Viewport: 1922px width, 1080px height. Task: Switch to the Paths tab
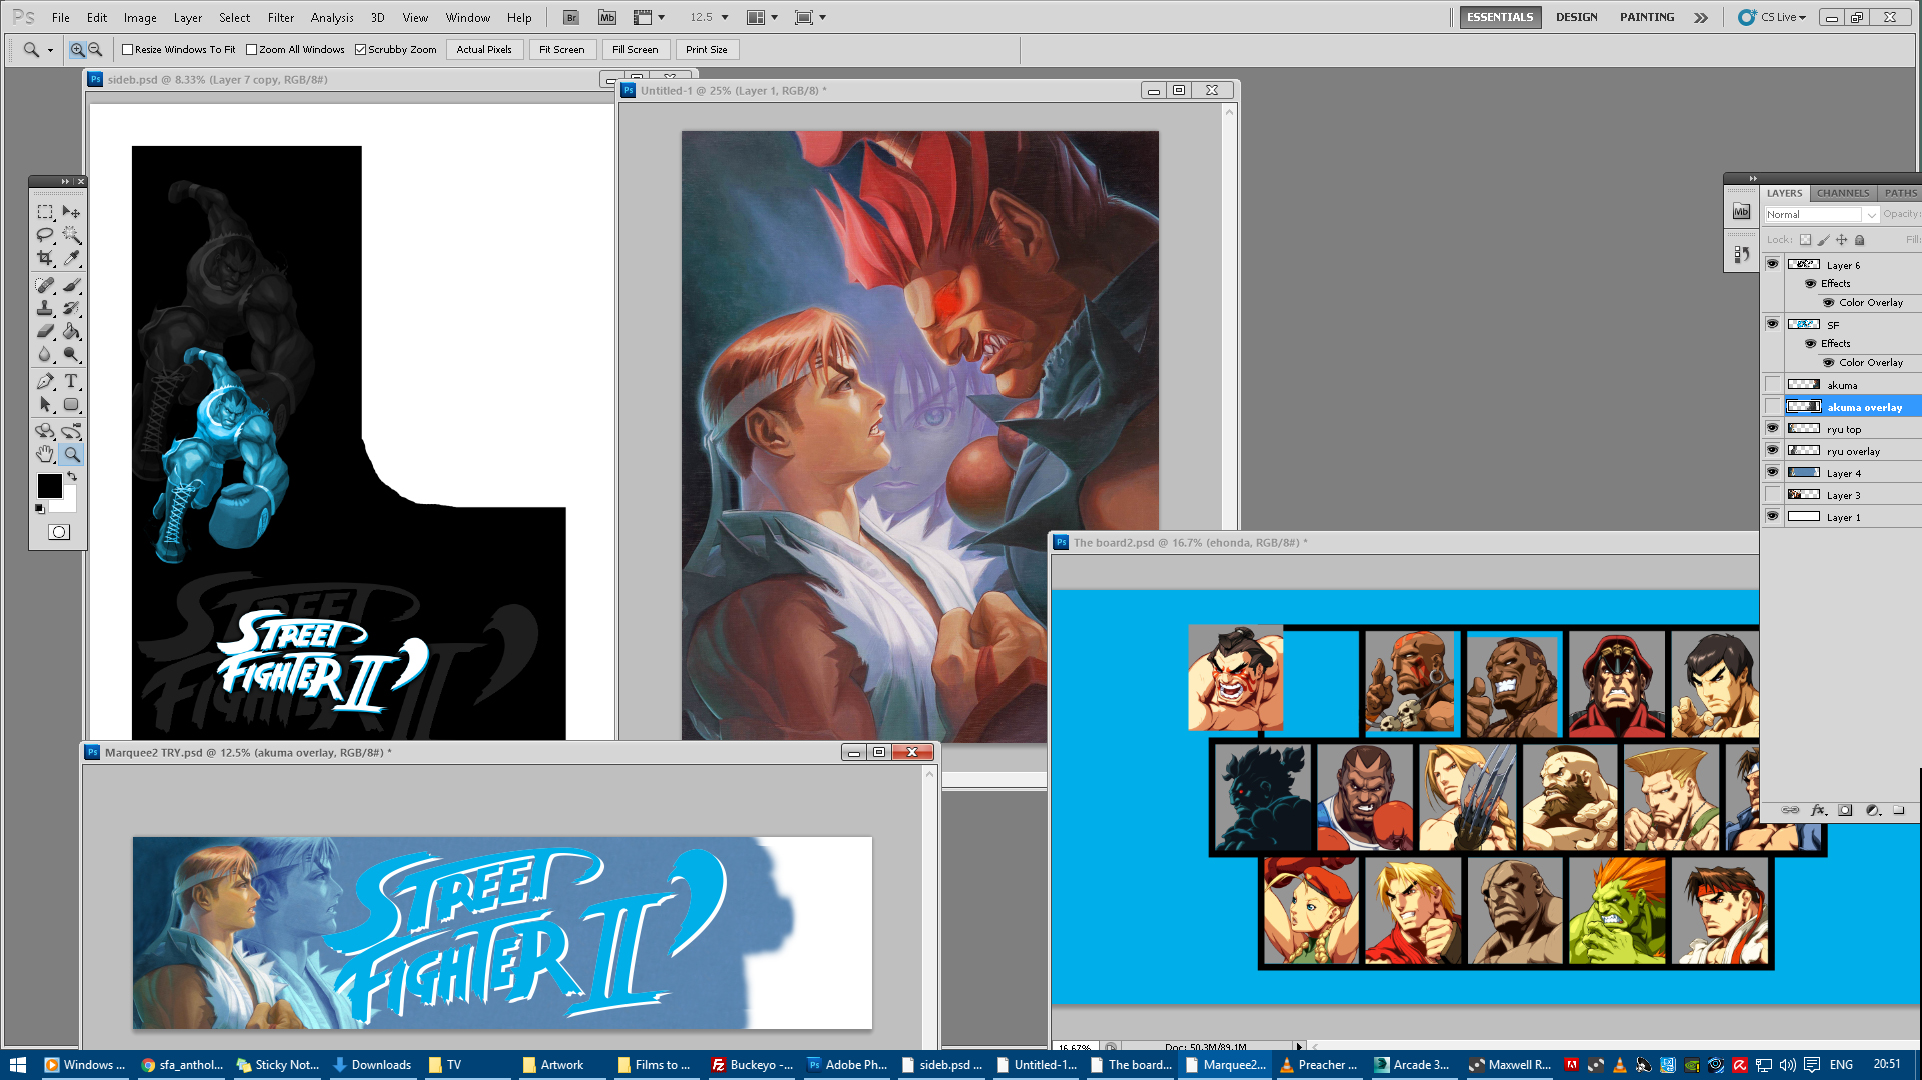(x=1900, y=193)
